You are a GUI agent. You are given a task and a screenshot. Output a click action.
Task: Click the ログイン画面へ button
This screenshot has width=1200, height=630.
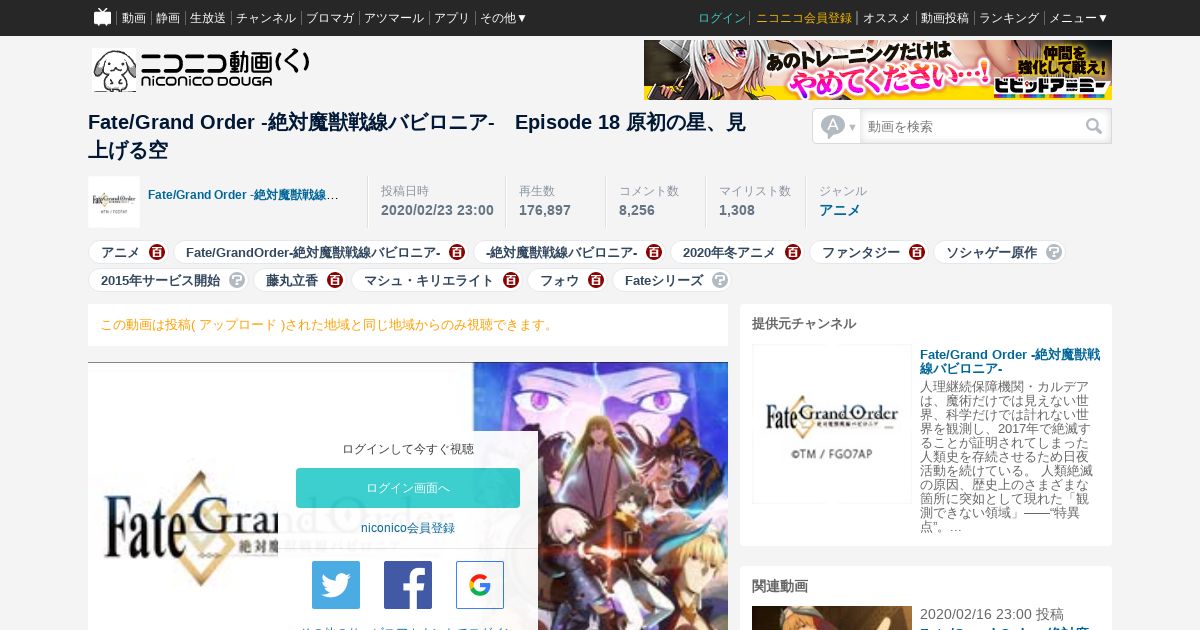click(408, 488)
